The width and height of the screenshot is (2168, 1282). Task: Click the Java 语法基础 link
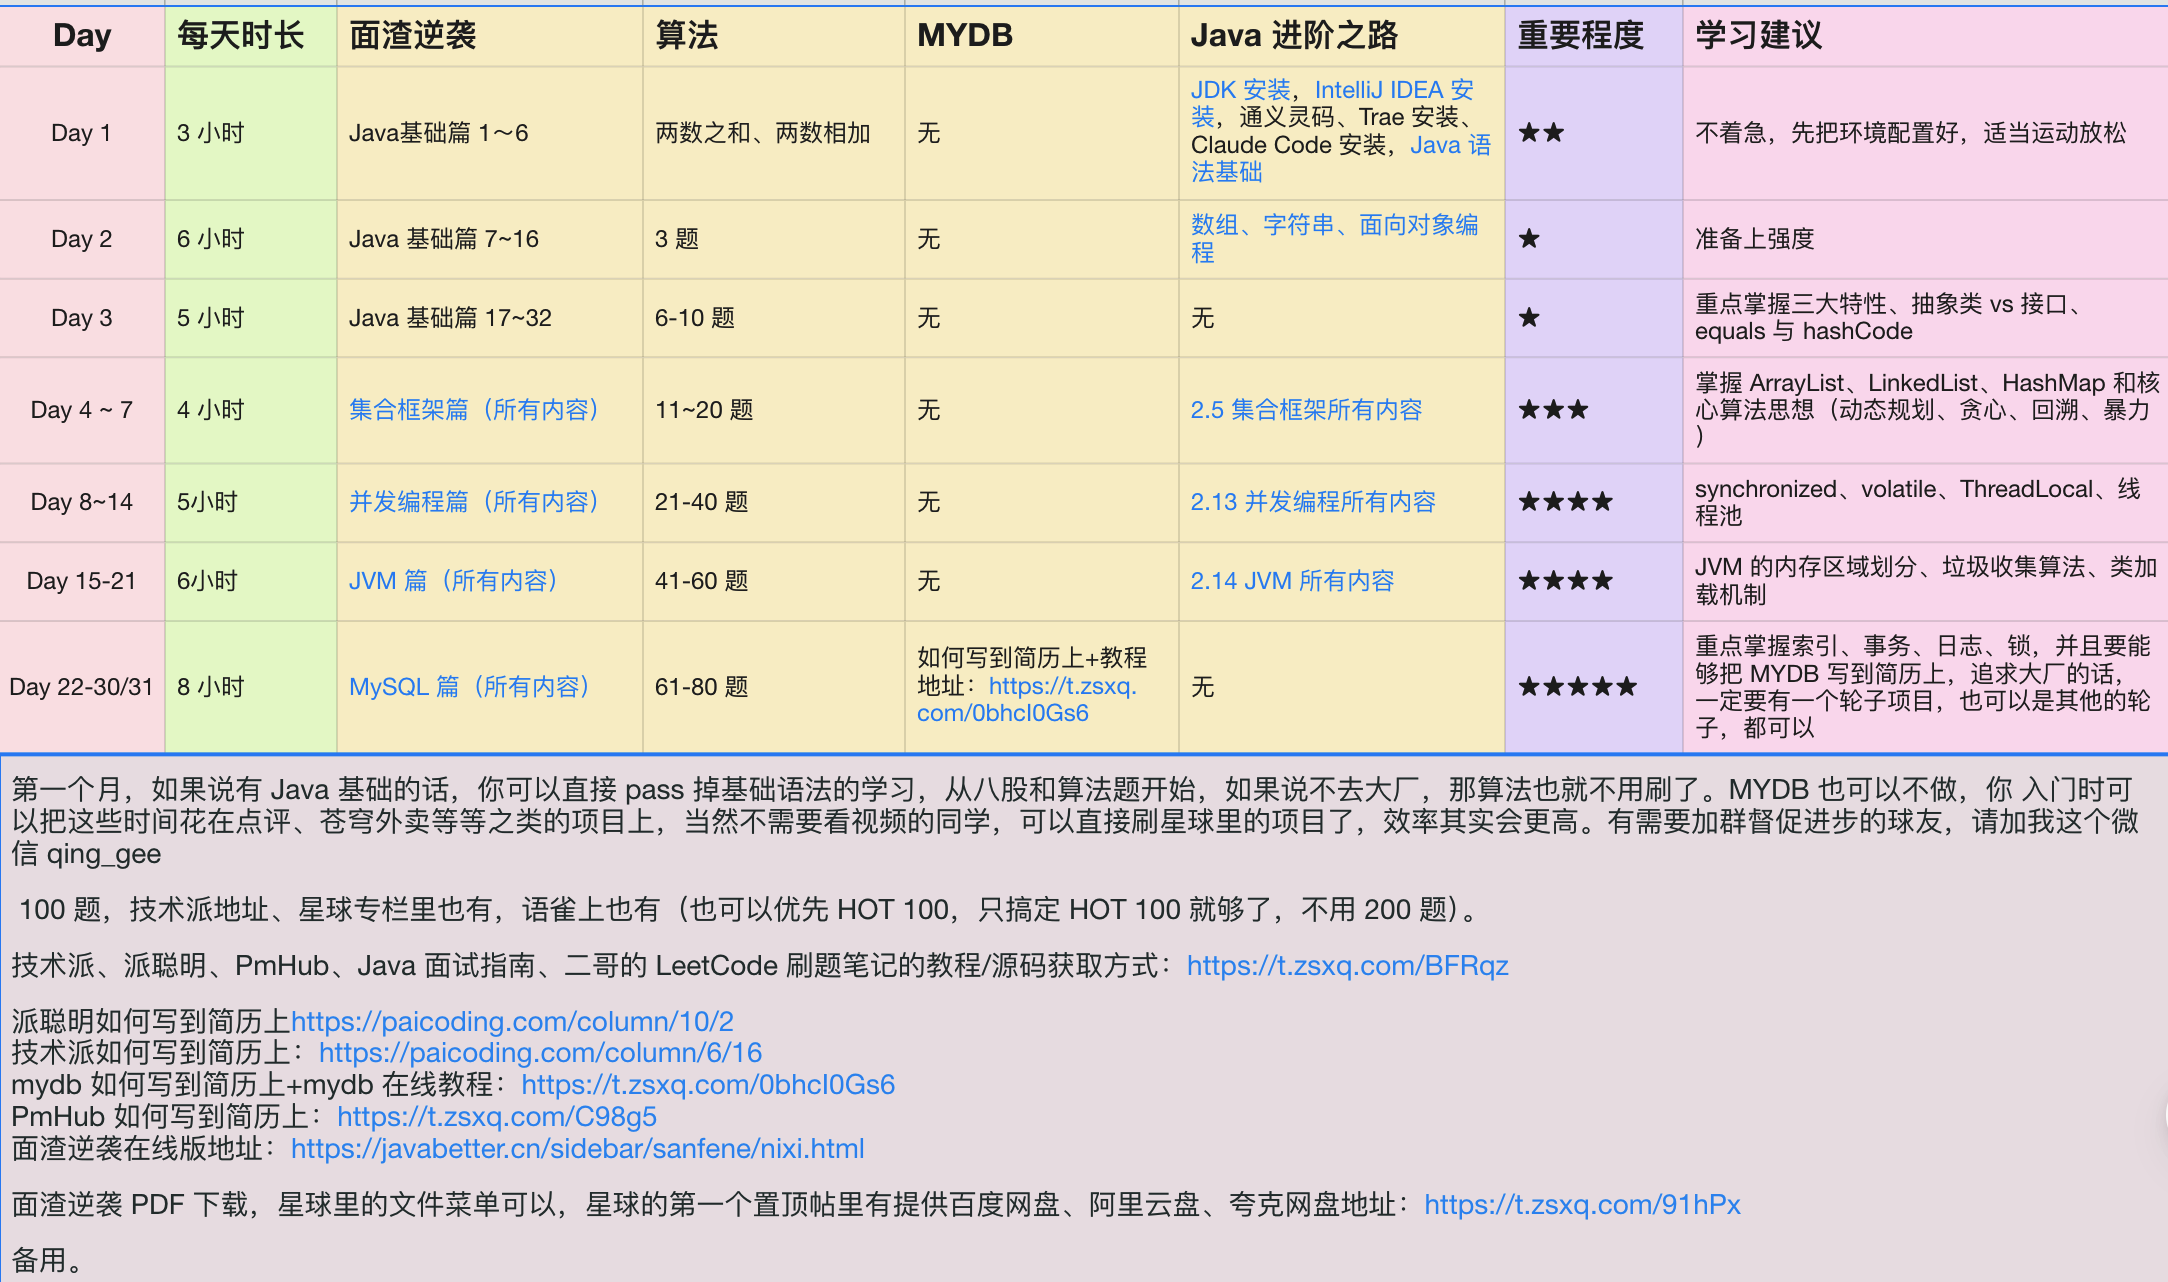[1449, 145]
